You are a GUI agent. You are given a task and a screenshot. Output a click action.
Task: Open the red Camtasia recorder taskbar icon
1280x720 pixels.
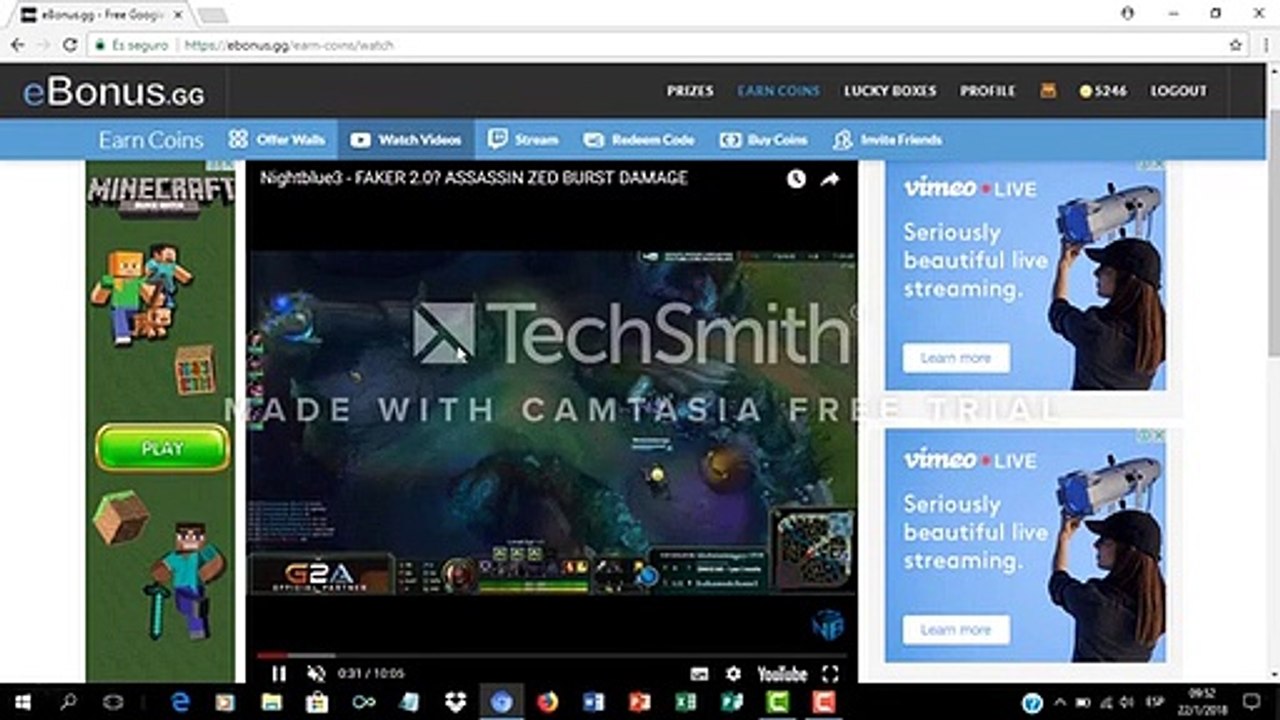[824, 702]
